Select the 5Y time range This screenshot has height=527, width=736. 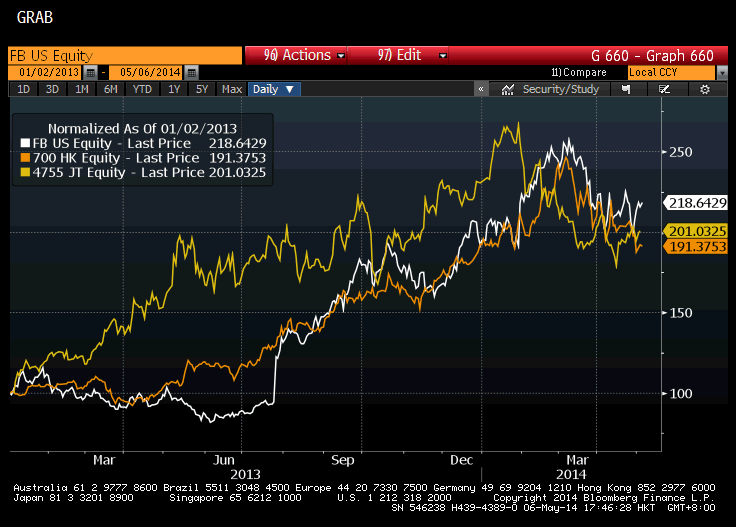[202, 89]
